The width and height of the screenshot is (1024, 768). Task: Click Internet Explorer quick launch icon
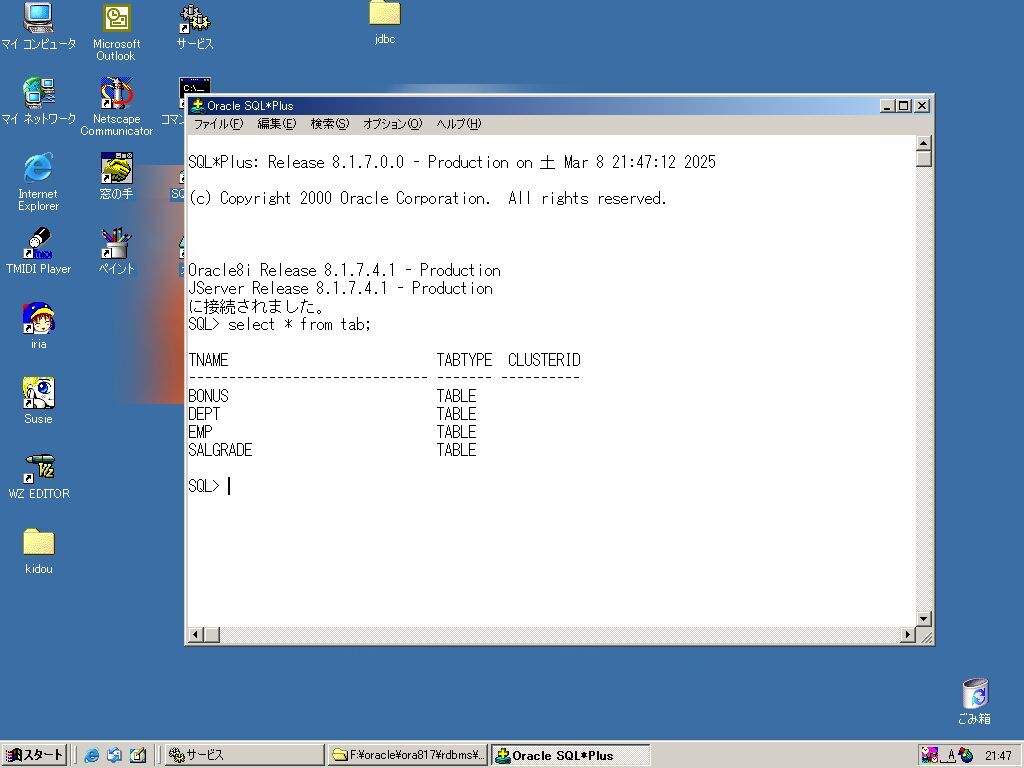point(92,755)
